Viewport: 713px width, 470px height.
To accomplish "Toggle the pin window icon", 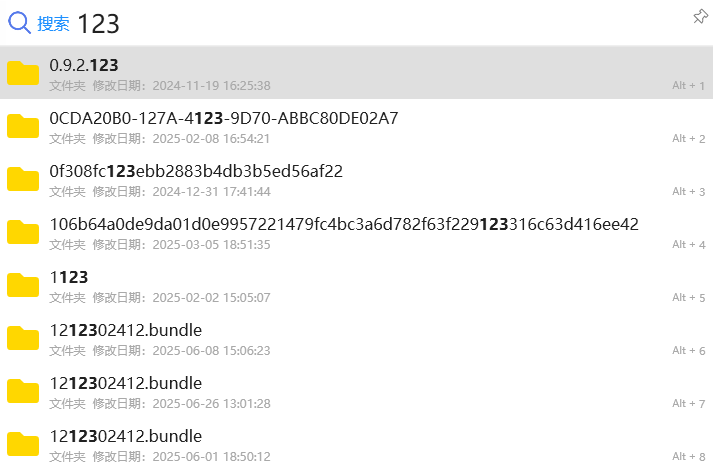I will [700, 16].
